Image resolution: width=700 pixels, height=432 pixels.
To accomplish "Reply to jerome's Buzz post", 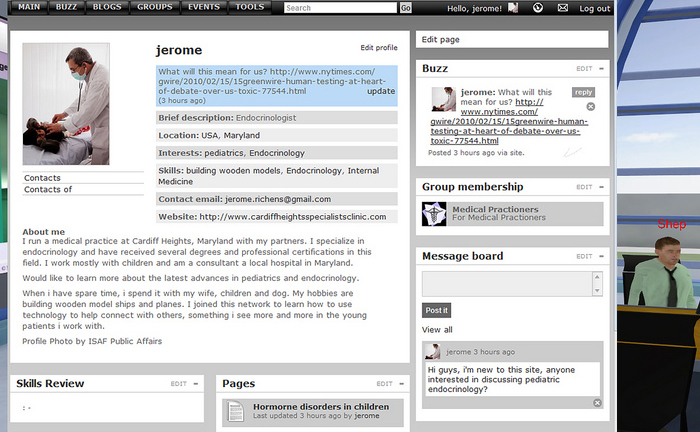I will pos(583,92).
